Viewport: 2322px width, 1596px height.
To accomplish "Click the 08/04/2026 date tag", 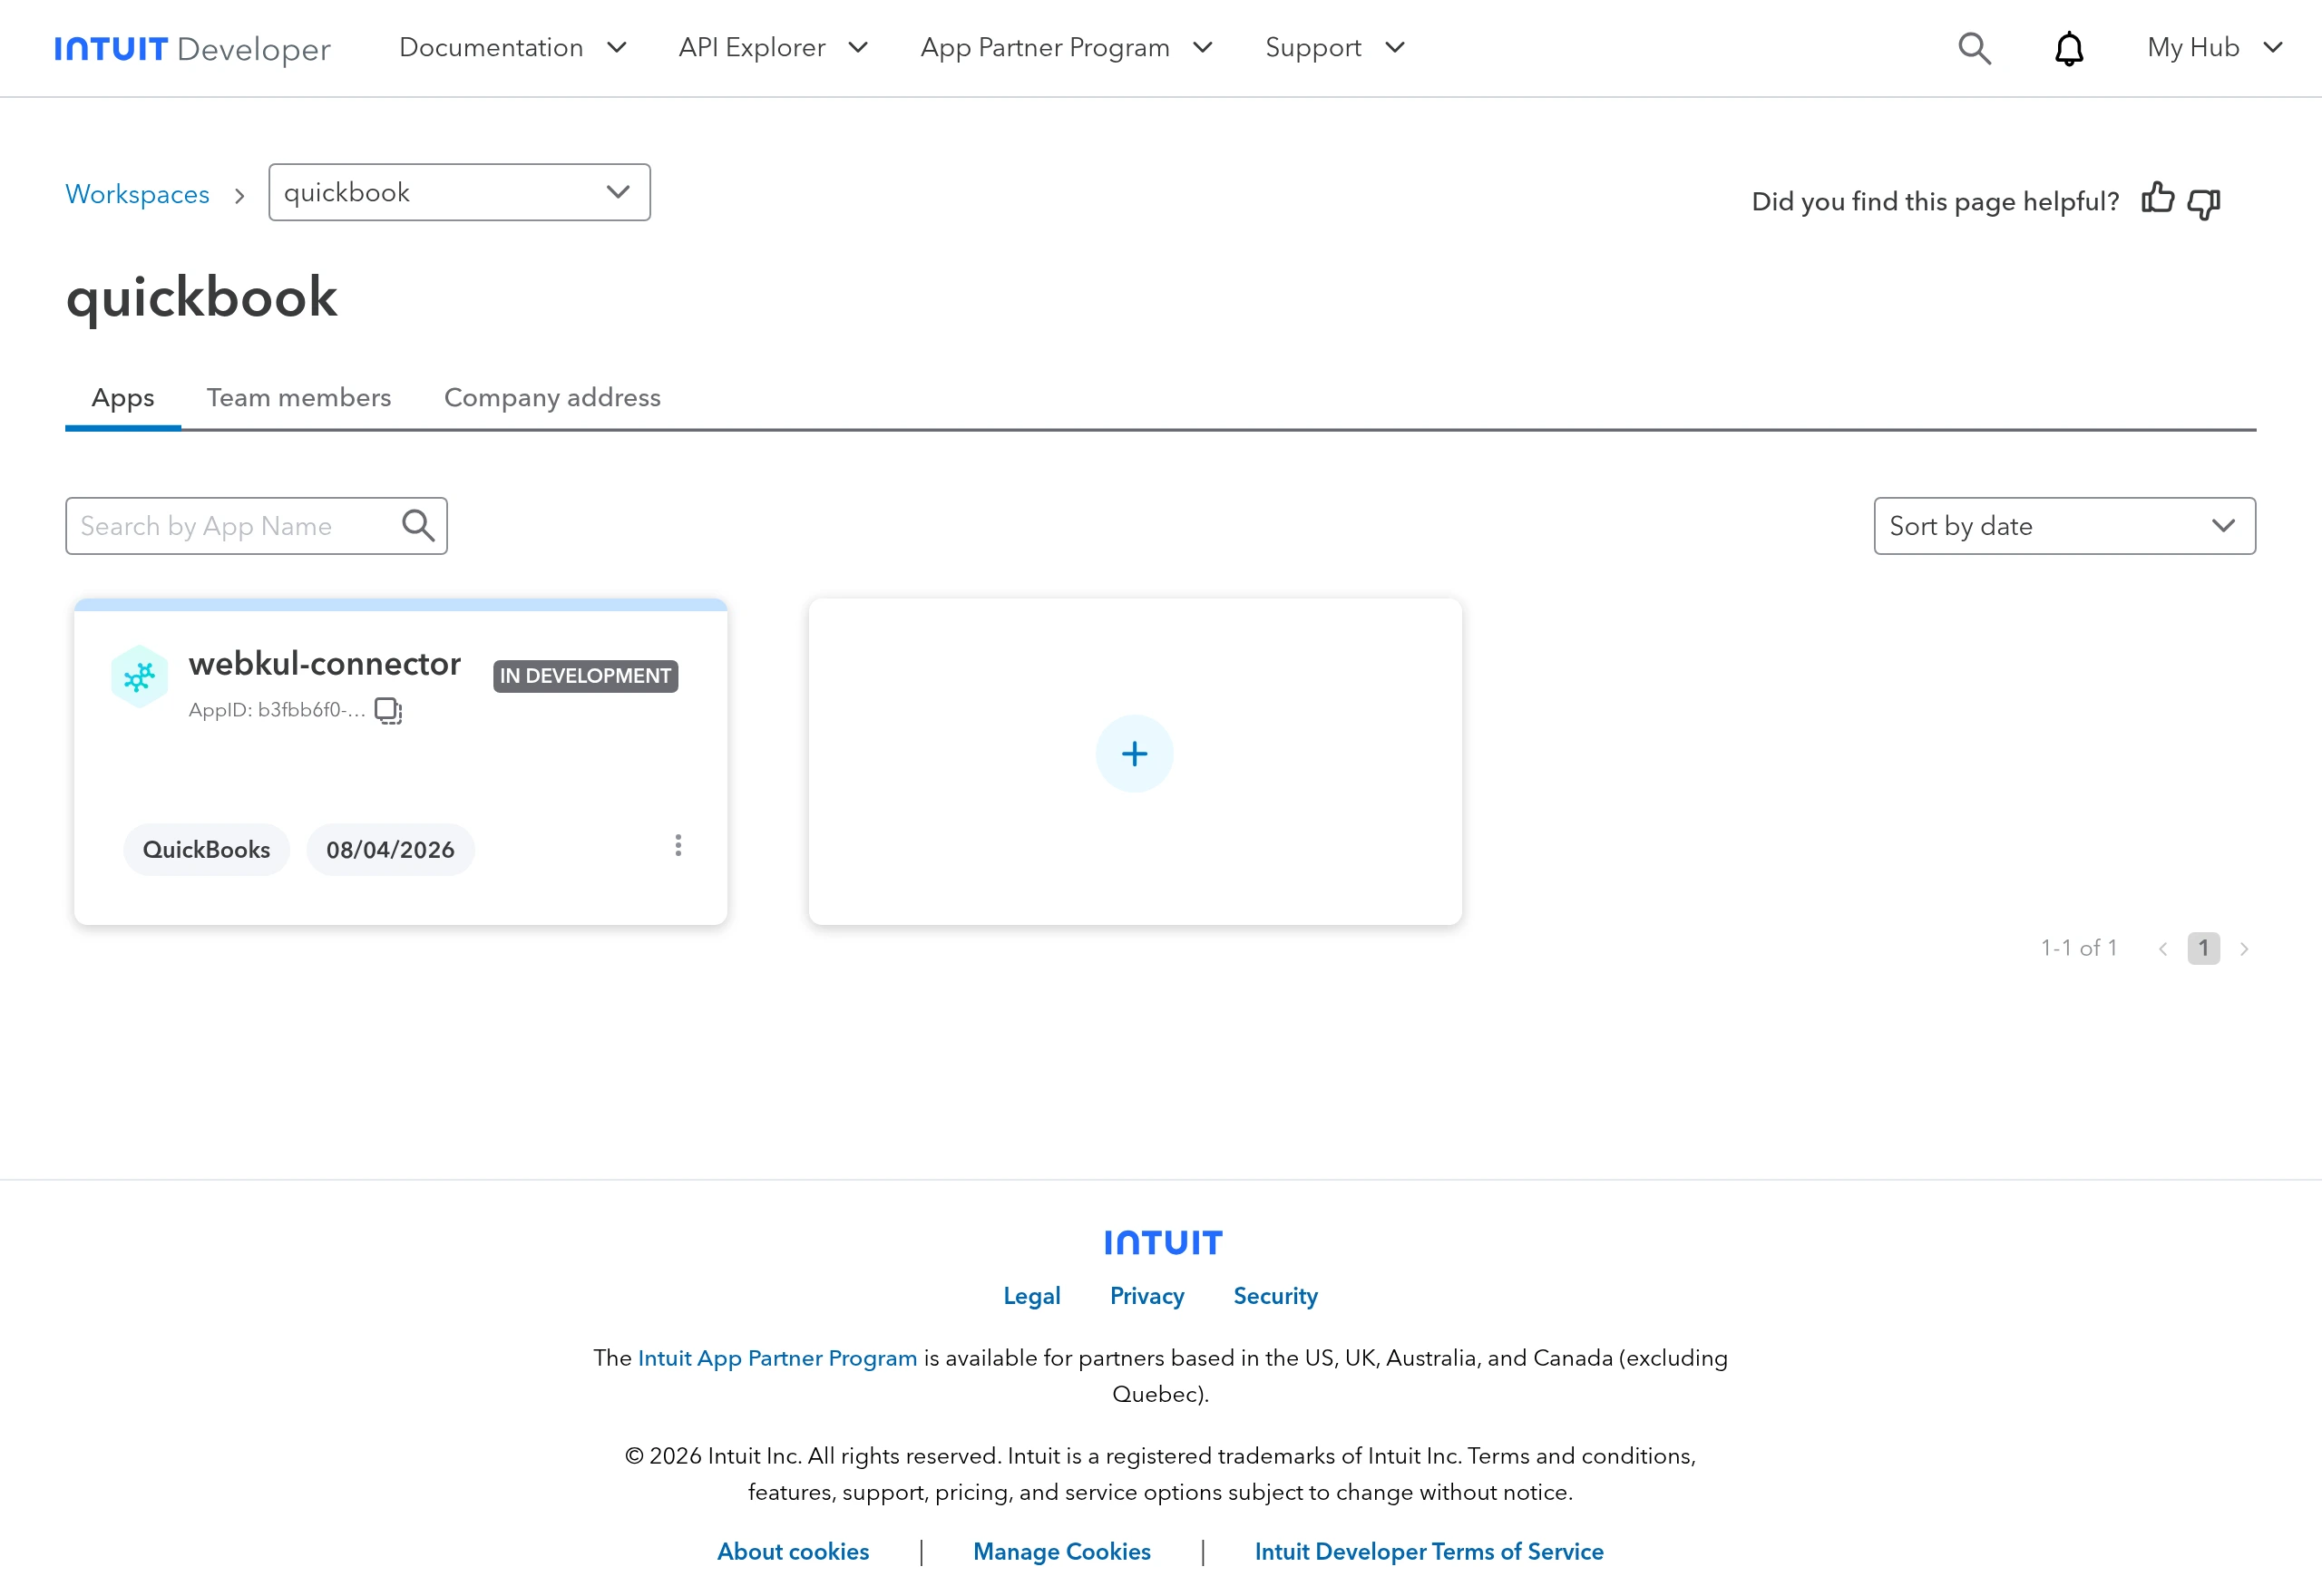I will [x=390, y=850].
